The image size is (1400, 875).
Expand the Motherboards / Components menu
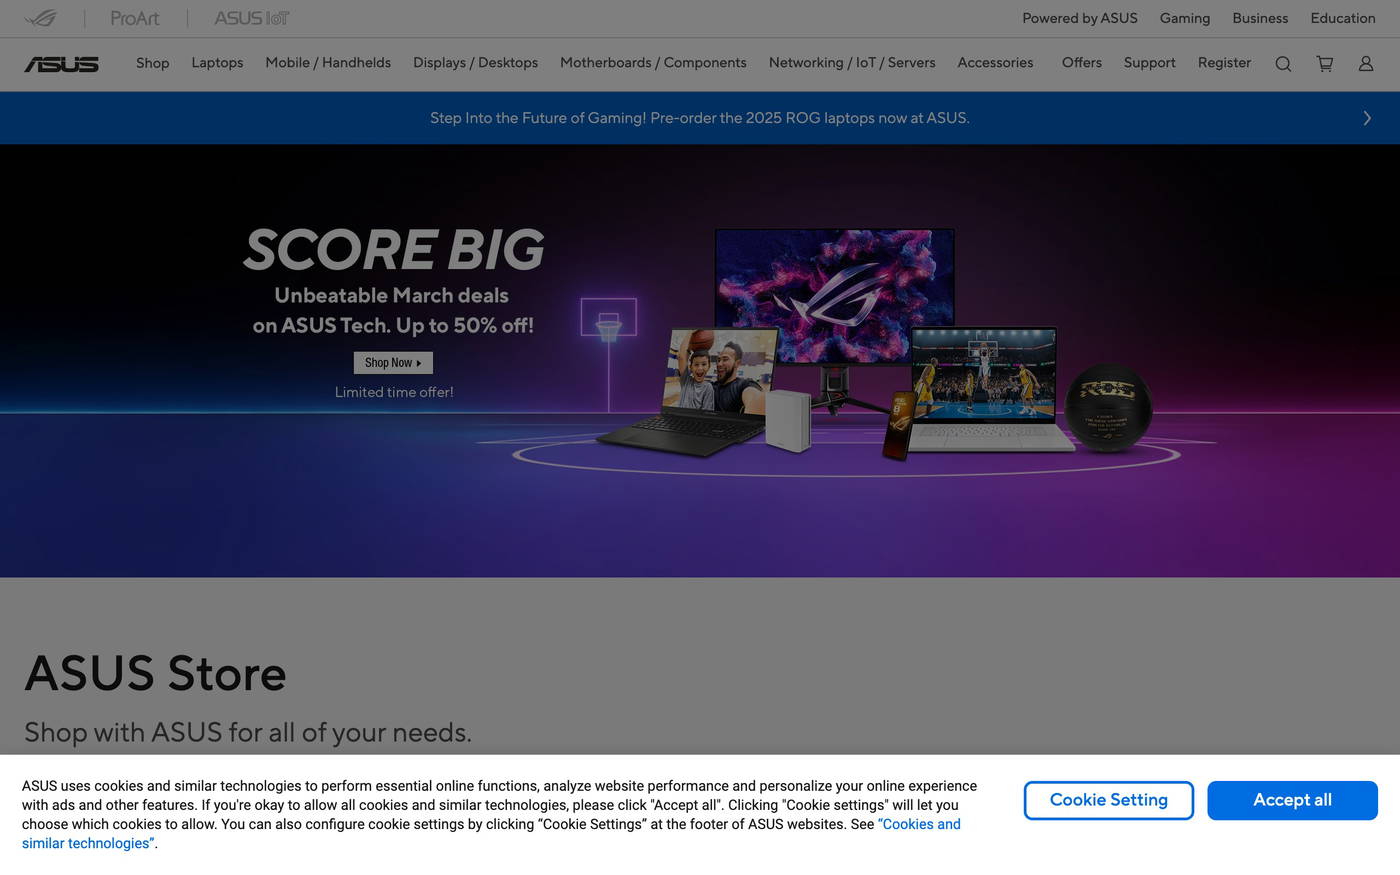(x=652, y=62)
